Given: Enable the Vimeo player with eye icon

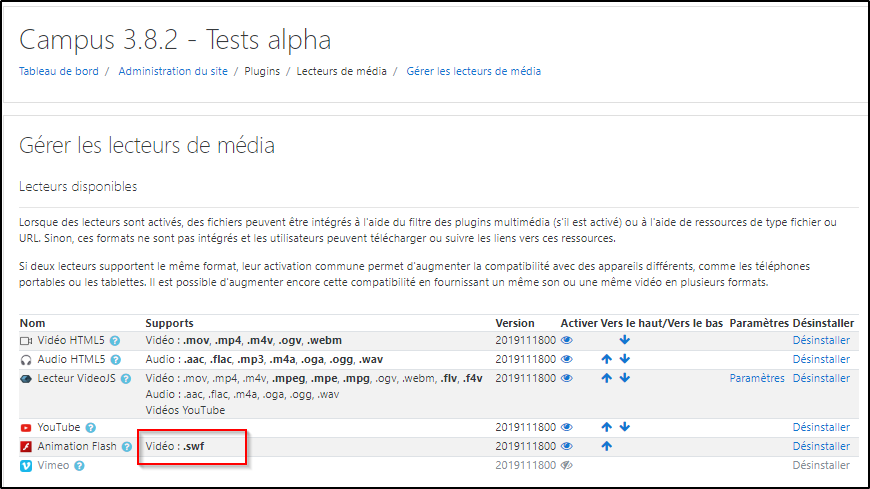Looking at the screenshot, I should 567,465.
